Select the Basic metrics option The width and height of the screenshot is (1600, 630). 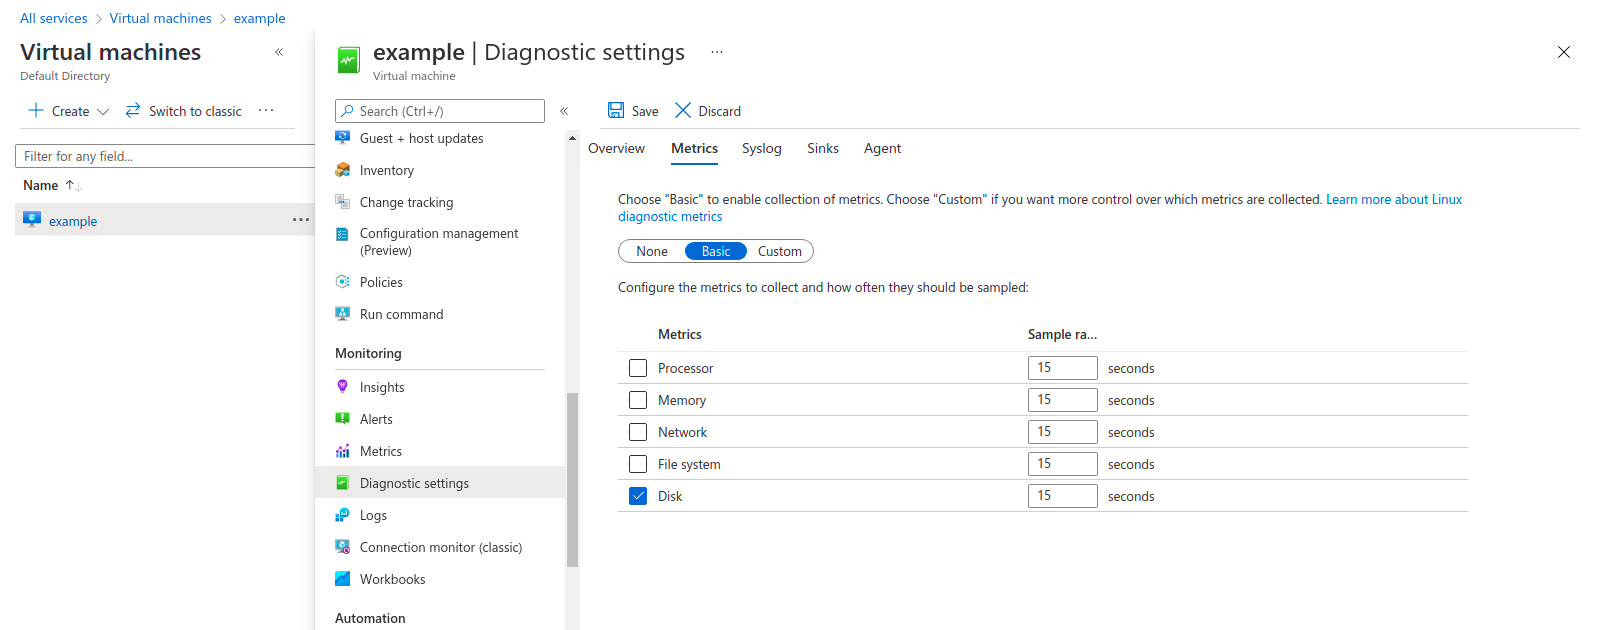coord(716,251)
